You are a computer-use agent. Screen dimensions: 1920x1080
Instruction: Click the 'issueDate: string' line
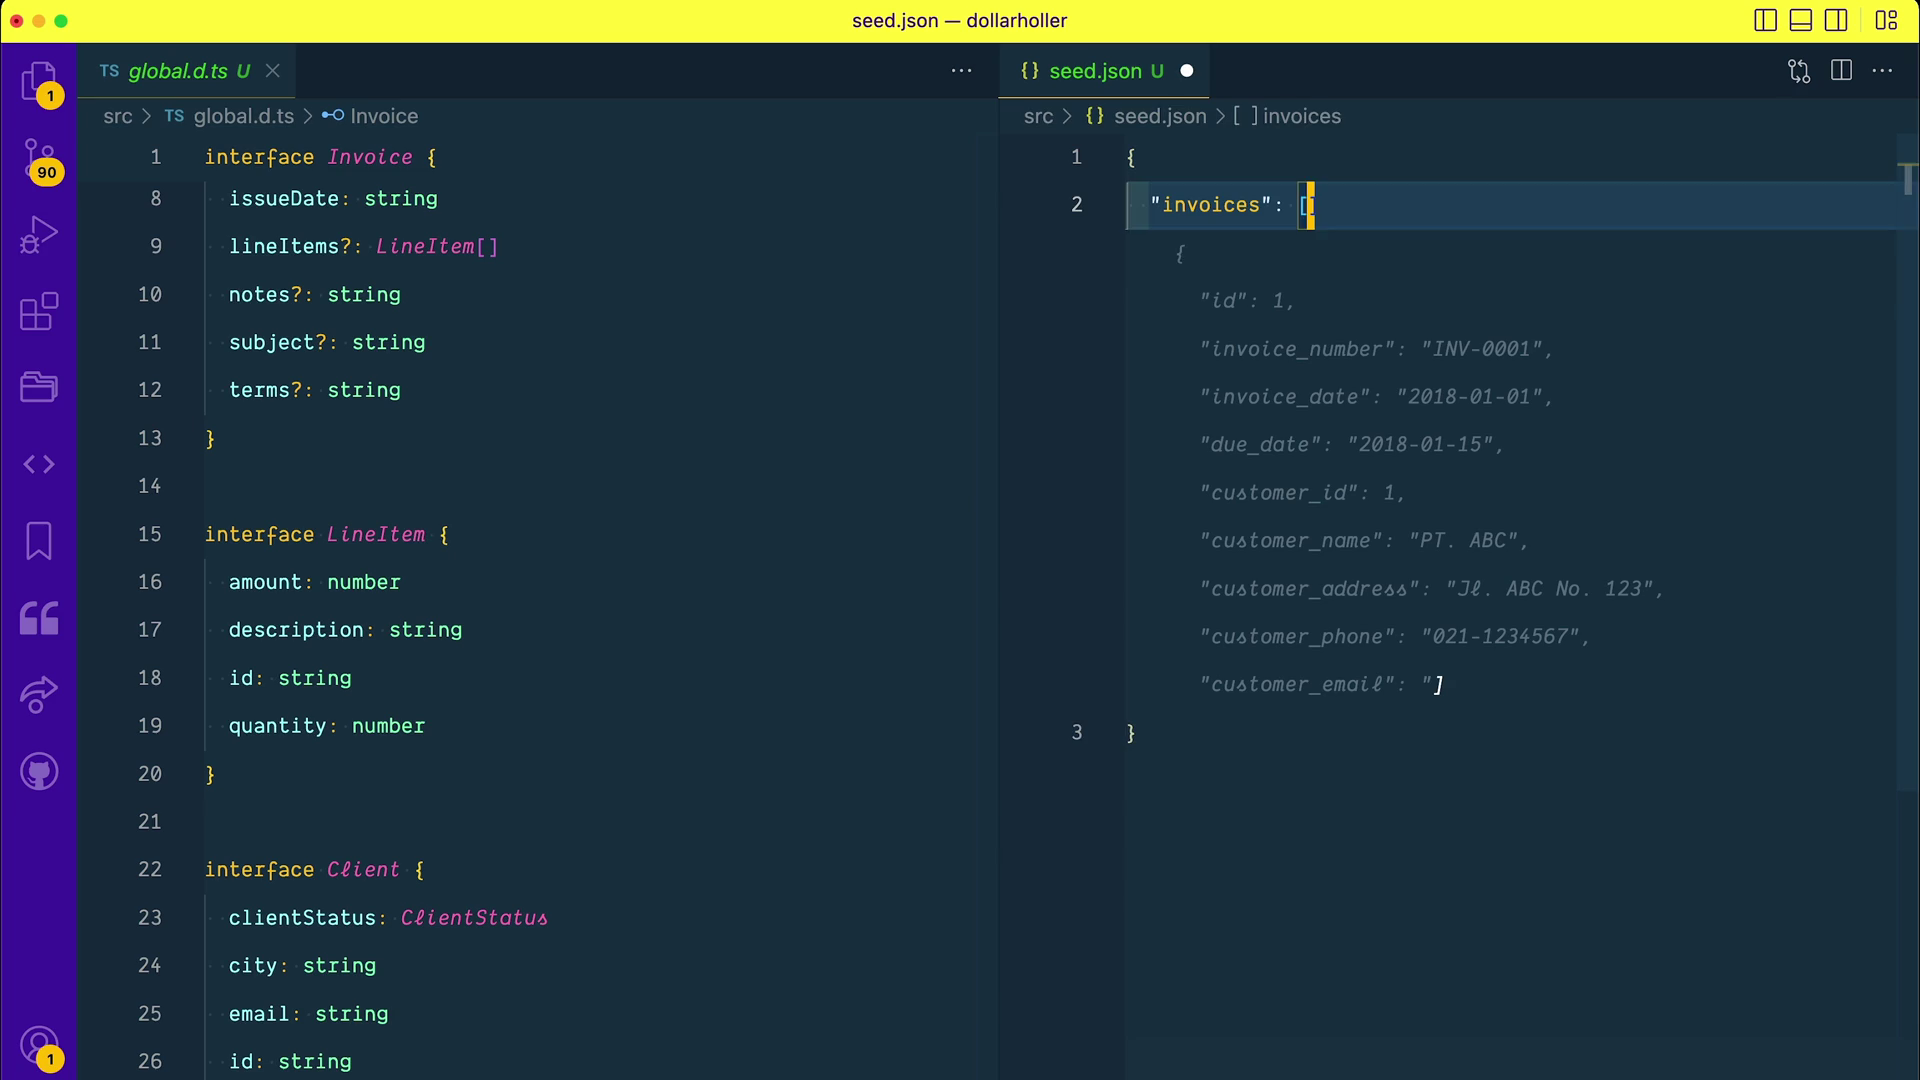point(333,198)
